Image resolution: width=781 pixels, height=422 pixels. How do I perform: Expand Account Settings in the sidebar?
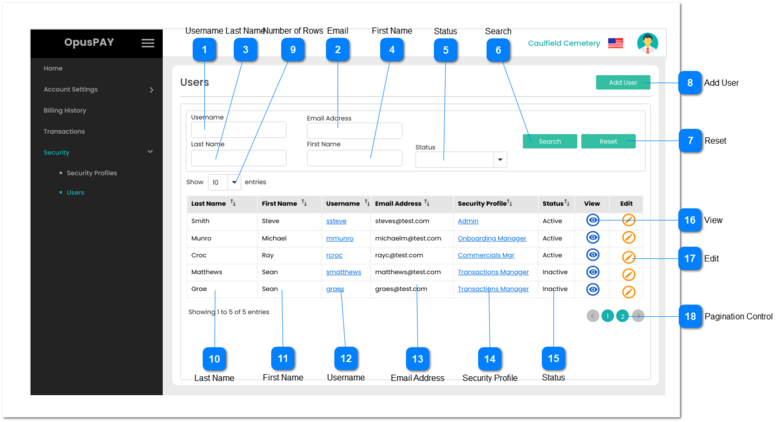point(97,90)
